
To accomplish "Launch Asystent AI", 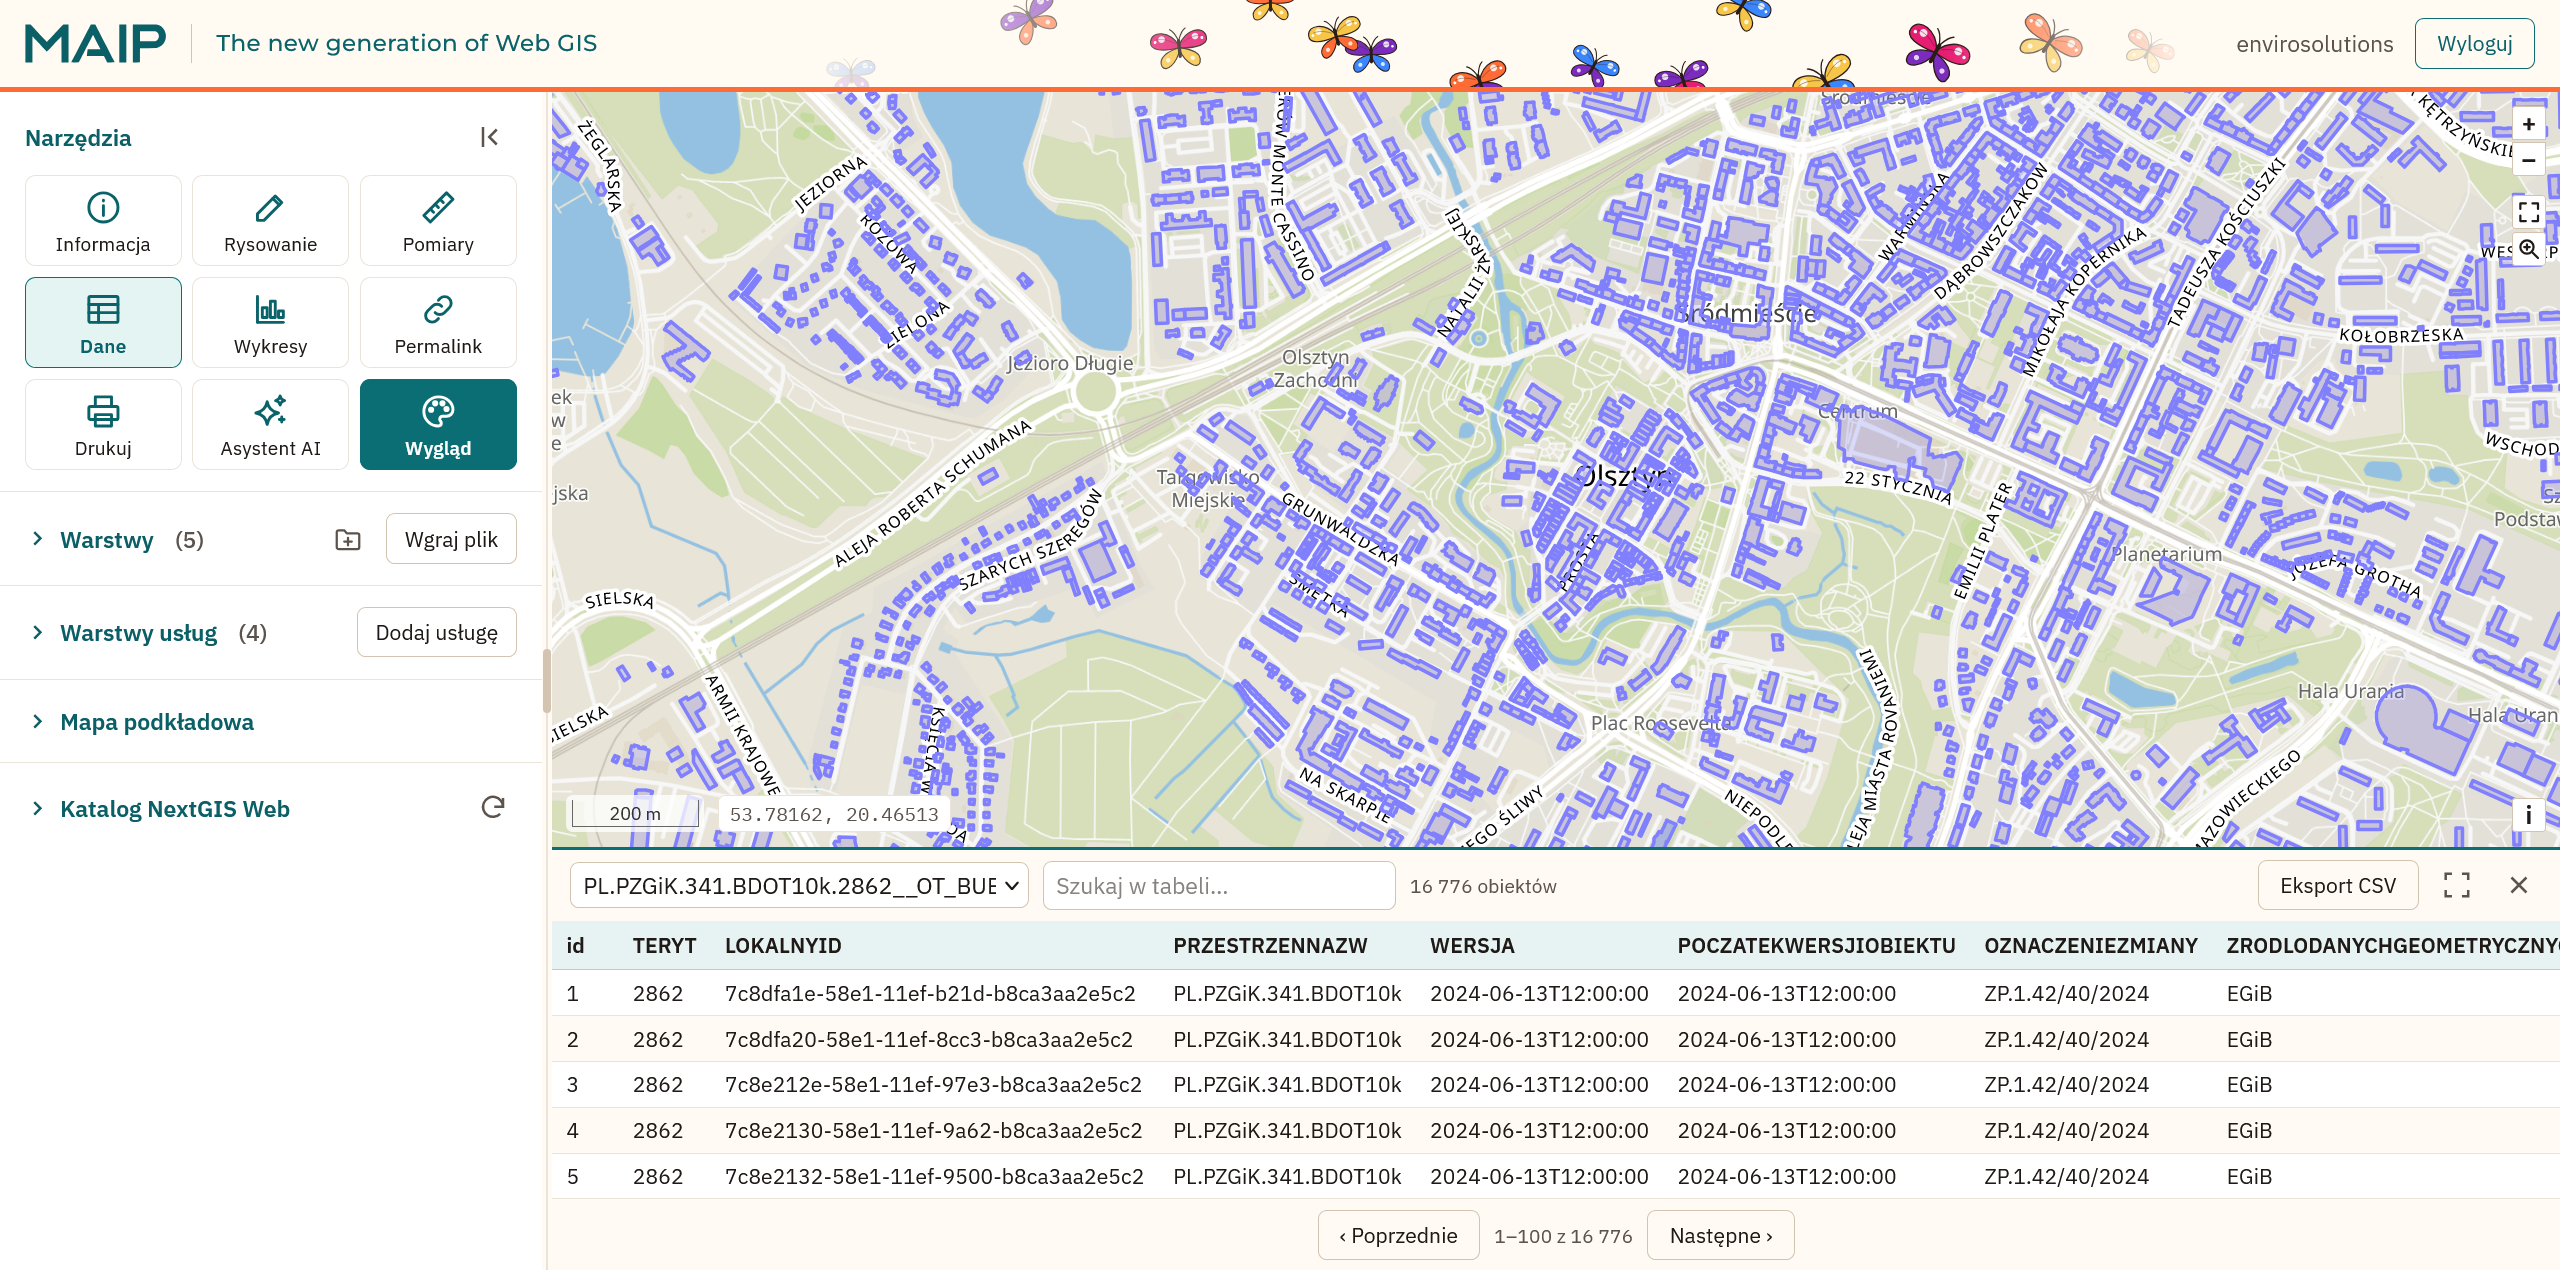I will (270, 425).
